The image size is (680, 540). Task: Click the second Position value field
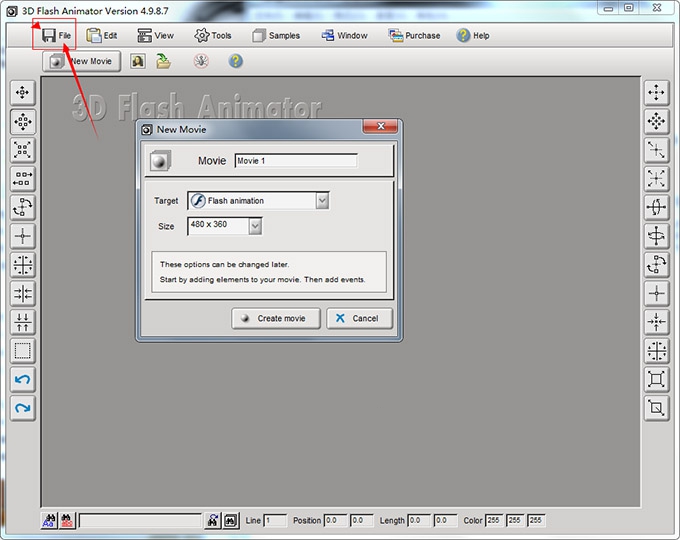click(361, 520)
